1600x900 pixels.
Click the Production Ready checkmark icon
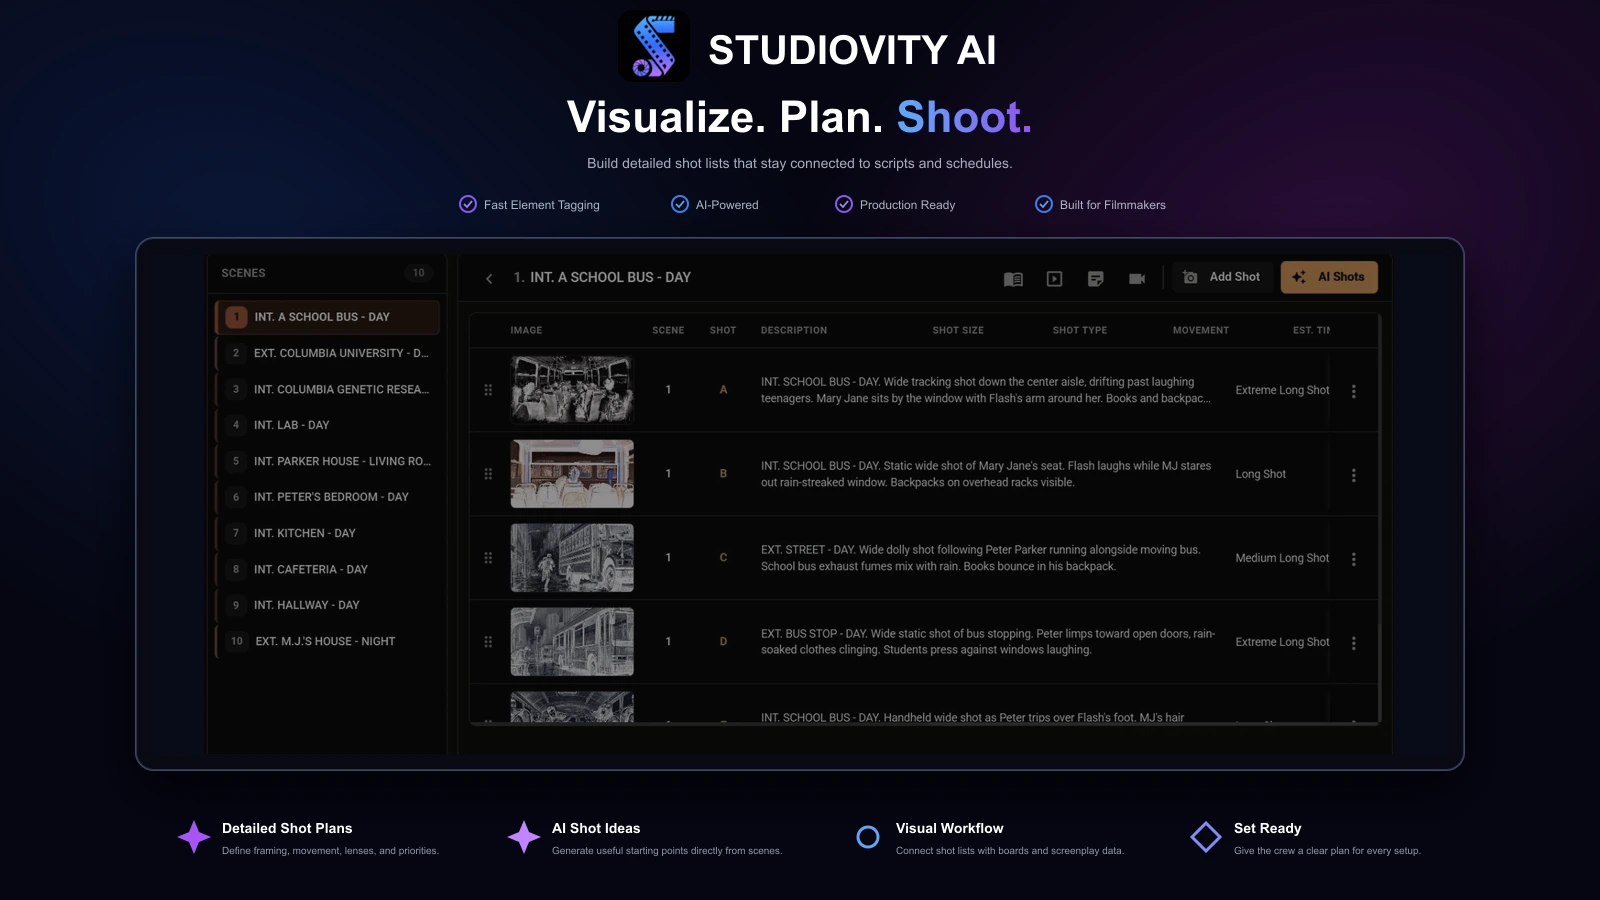click(x=844, y=204)
